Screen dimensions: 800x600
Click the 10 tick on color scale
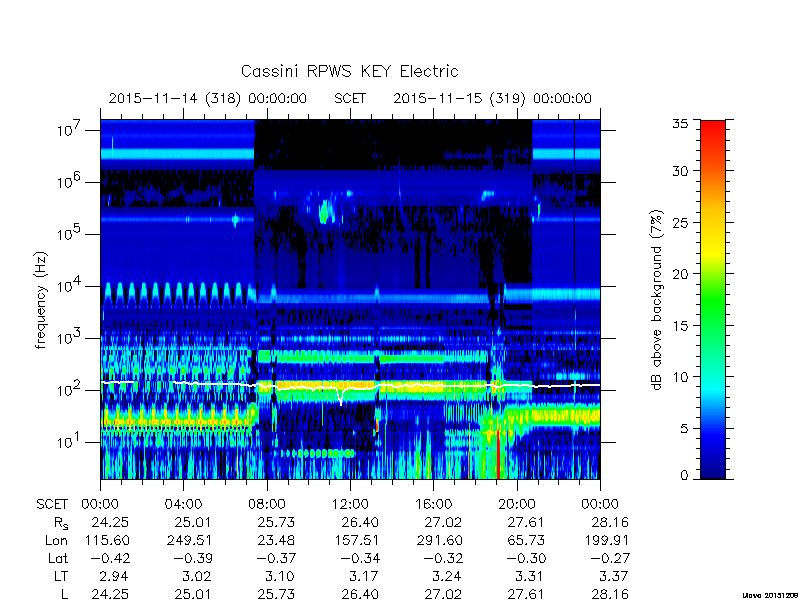pyautogui.click(x=680, y=377)
